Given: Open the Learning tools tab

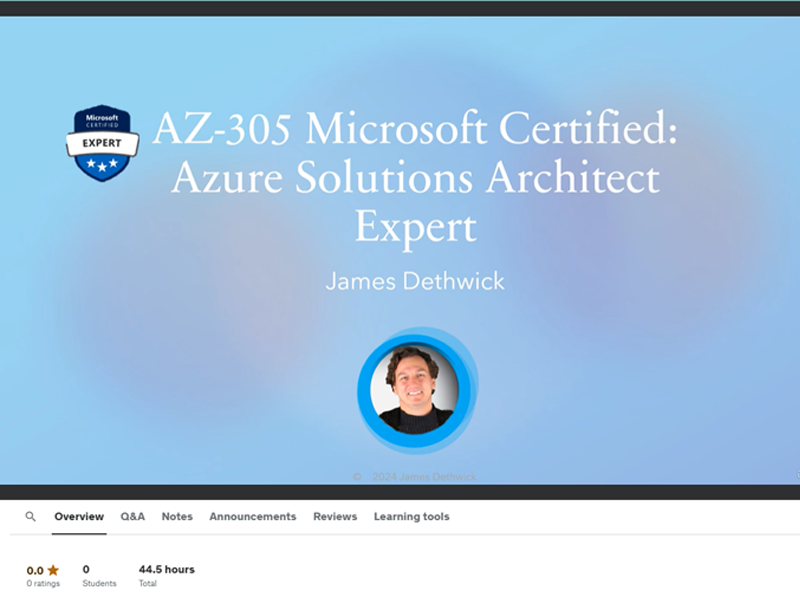Looking at the screenshot, I should pos(411,517).
